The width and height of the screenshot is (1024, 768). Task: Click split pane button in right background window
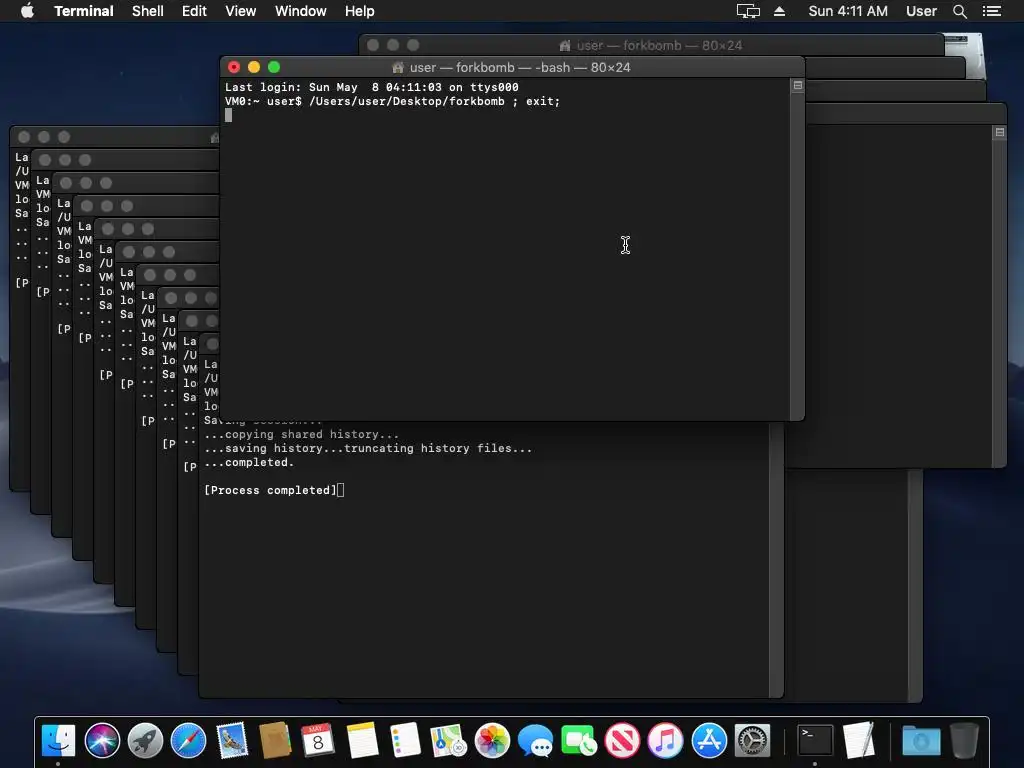pyautogui.click(x=1000, y=132)
